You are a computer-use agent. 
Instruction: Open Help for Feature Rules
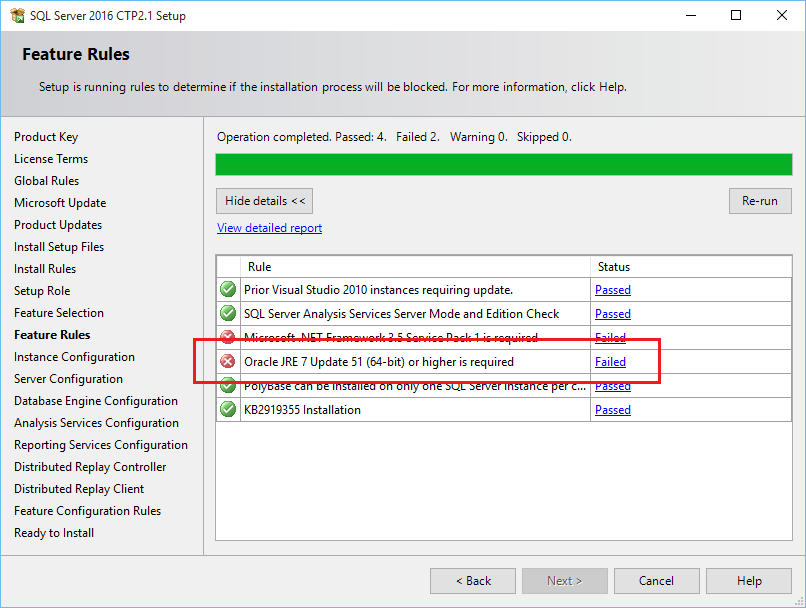coord(748,581)
